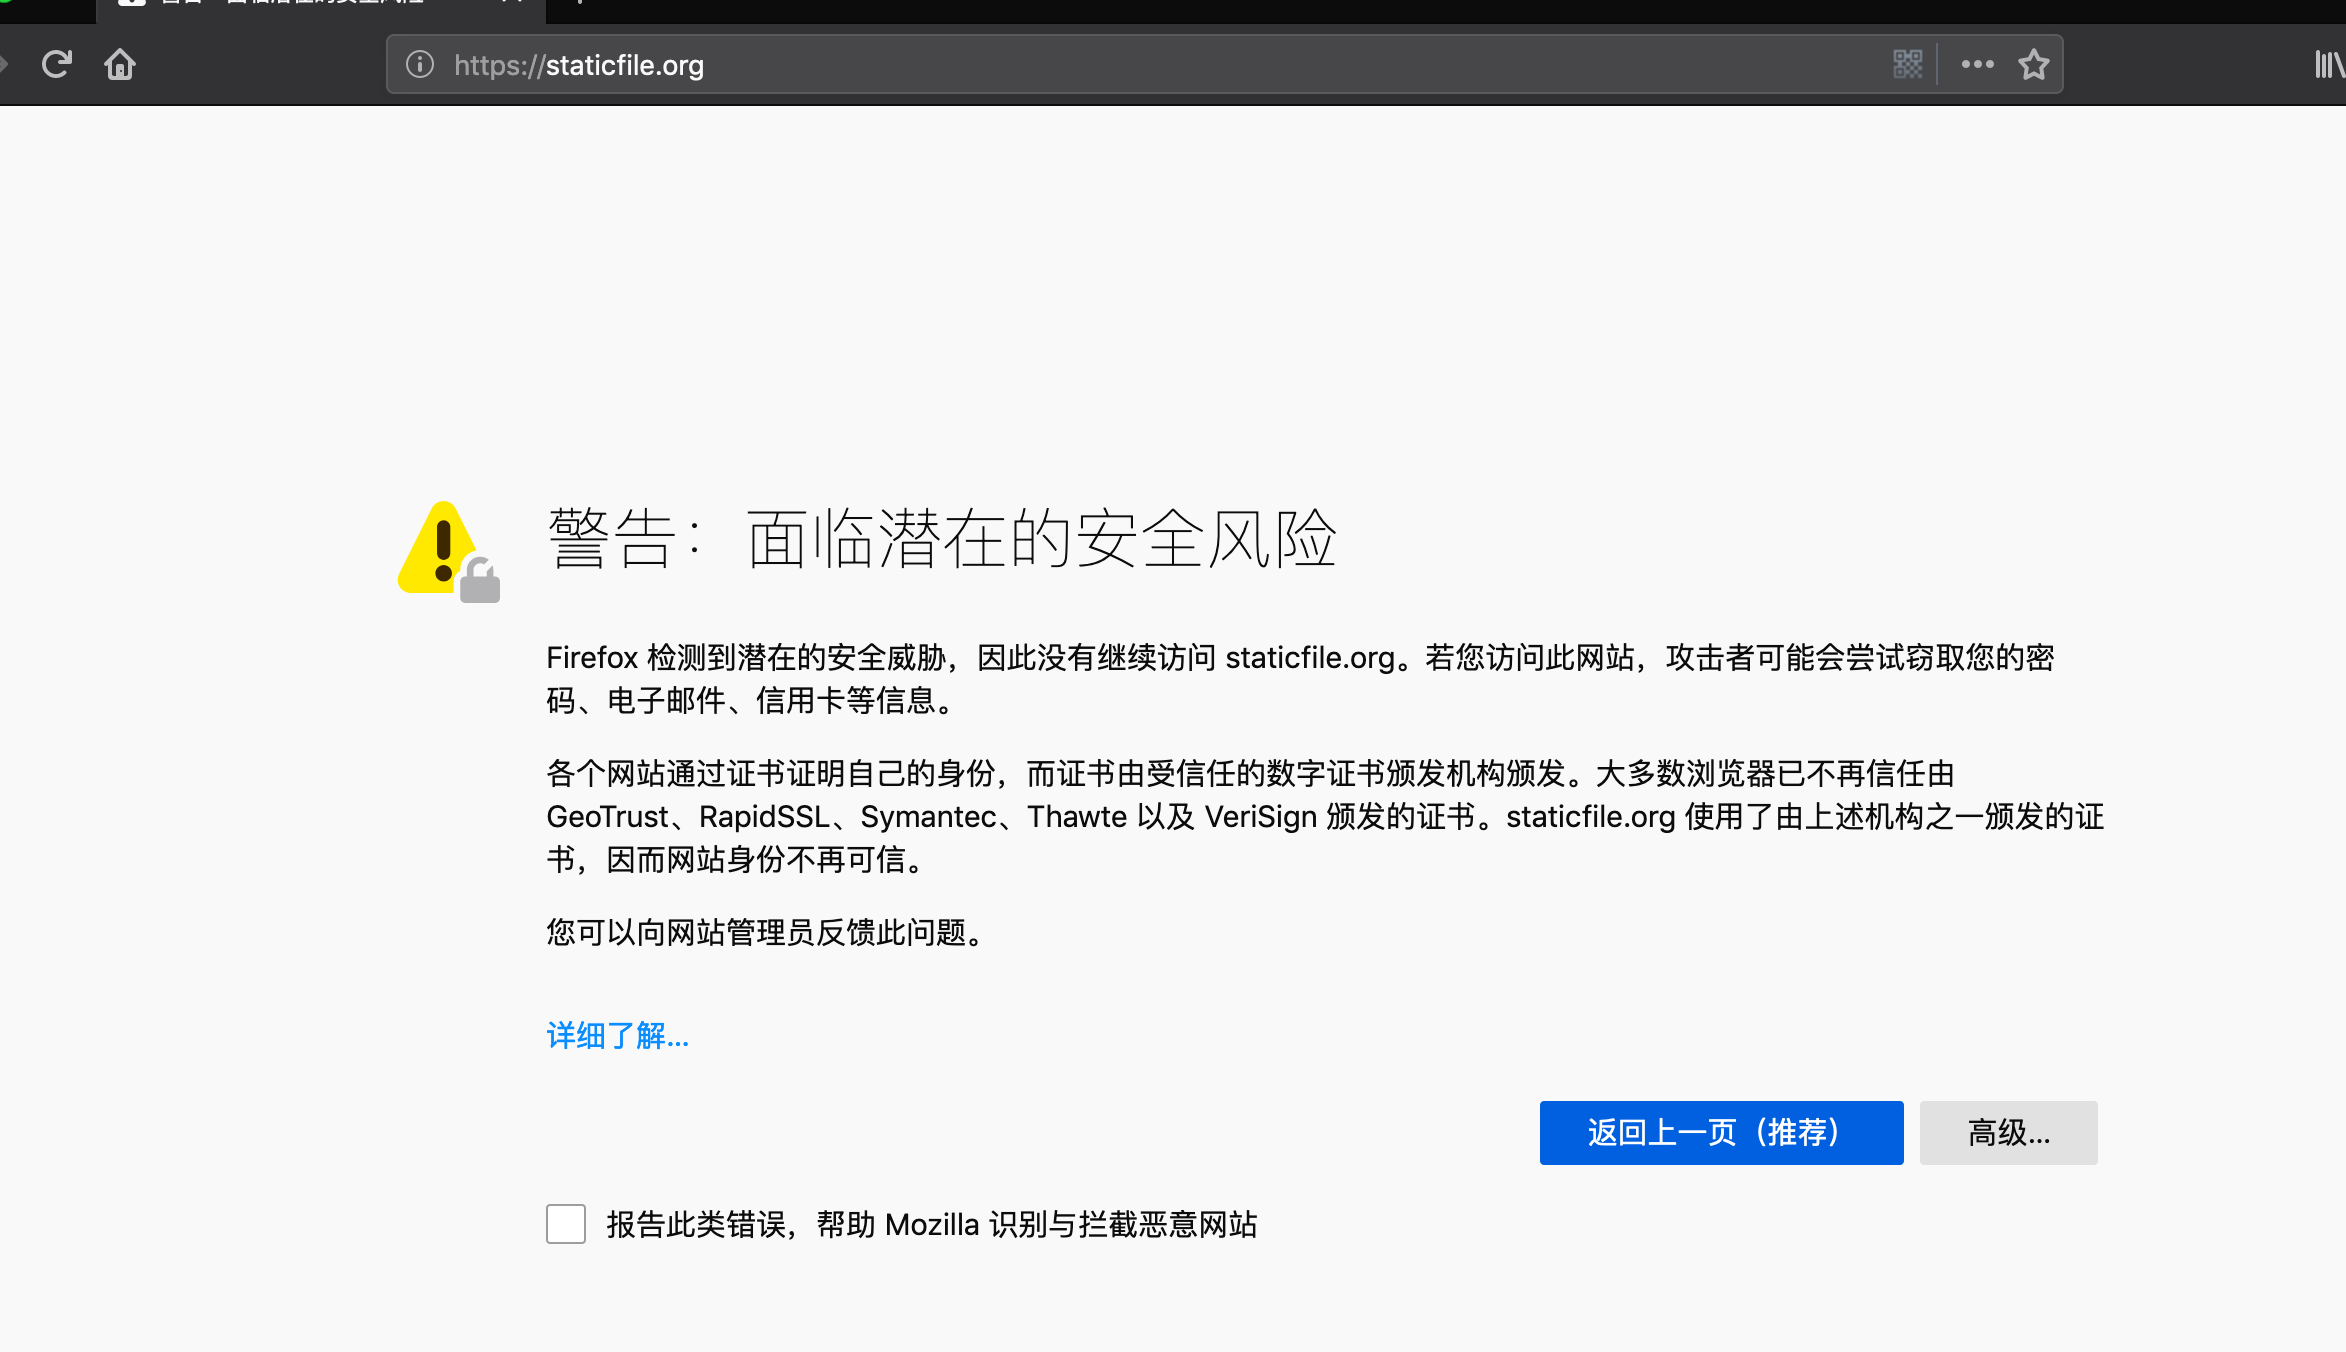The height and width of the screenshot is (1352, 2346).
Task: Click the heading 警告：面临潜在的安全风险
Action: [942, 539]
